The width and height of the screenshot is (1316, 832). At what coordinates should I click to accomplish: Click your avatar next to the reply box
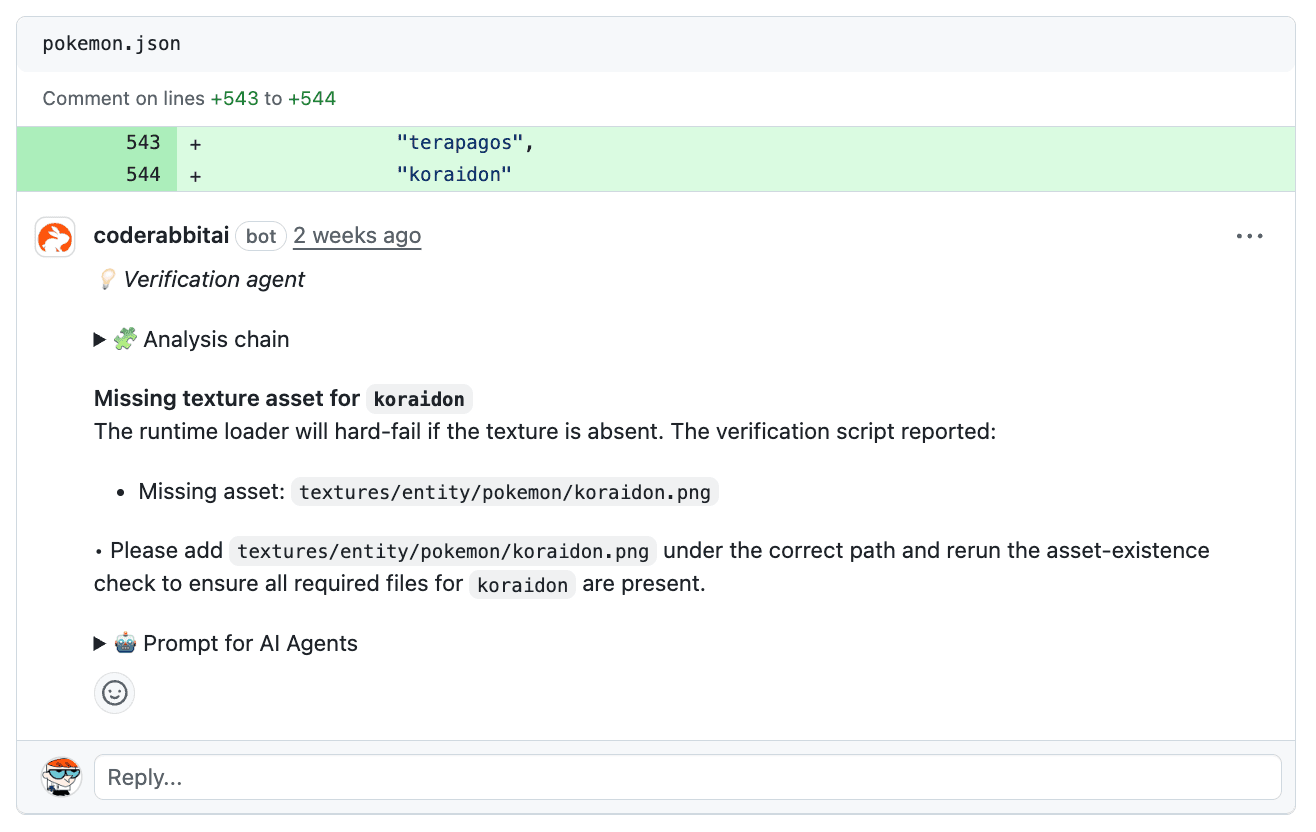tap(61, 777)
